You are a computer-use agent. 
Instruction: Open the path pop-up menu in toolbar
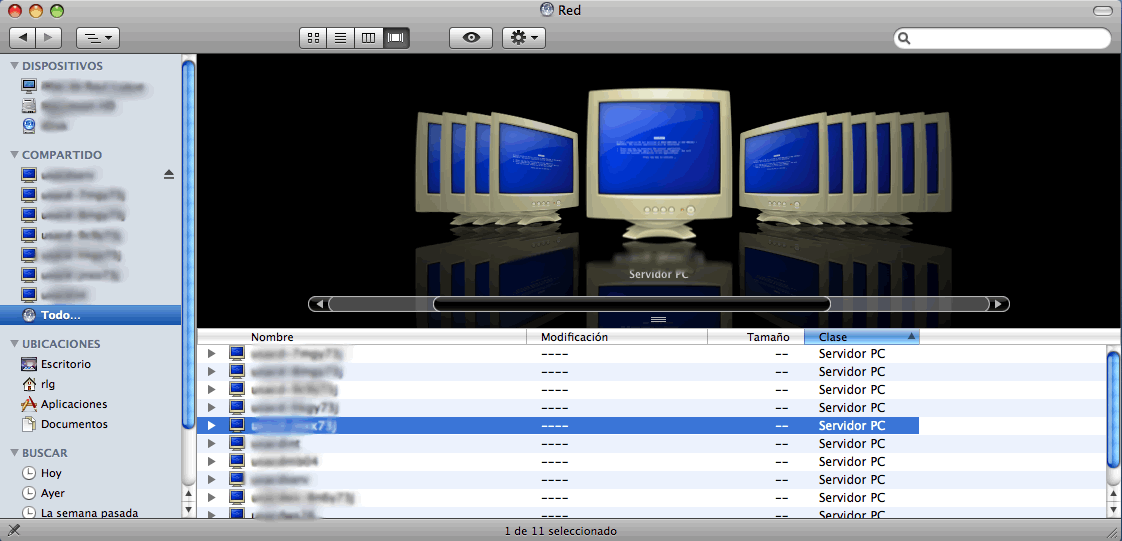click(x=97, y=37)
